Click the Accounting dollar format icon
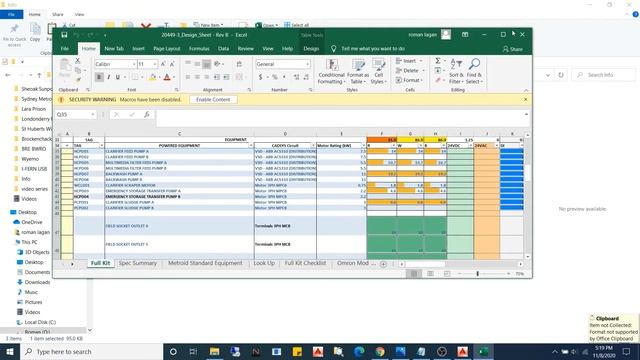This screenshot has width=640, height=360. pos(260,77)
